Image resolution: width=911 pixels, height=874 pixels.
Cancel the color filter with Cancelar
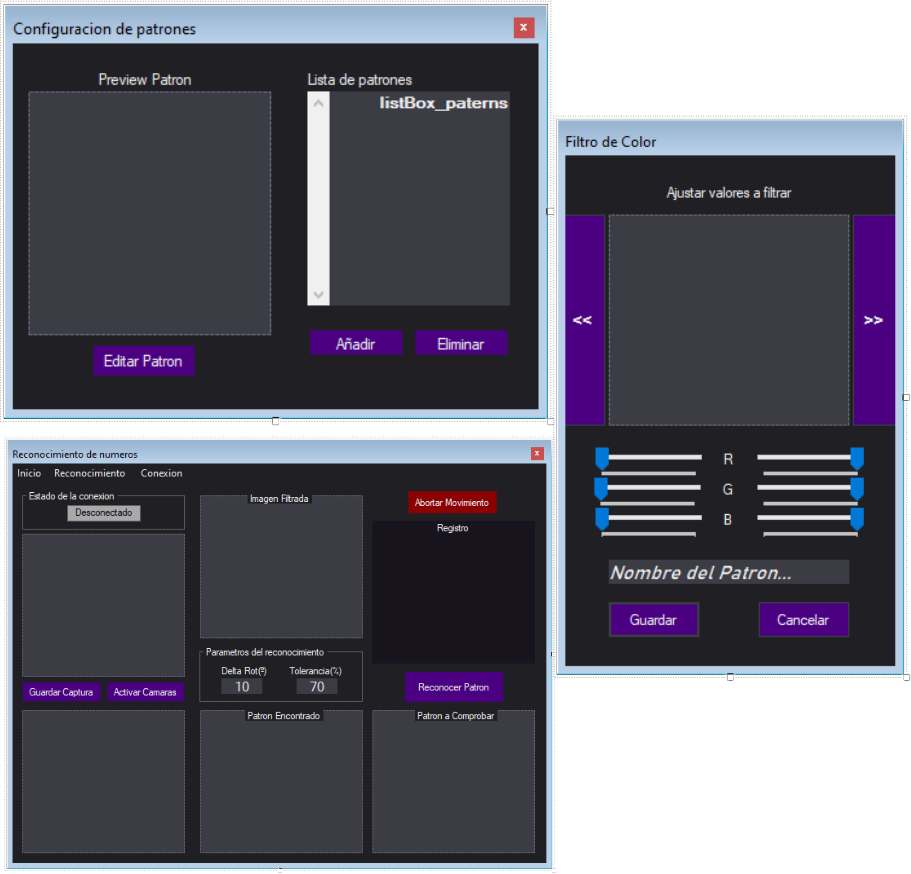804,620
